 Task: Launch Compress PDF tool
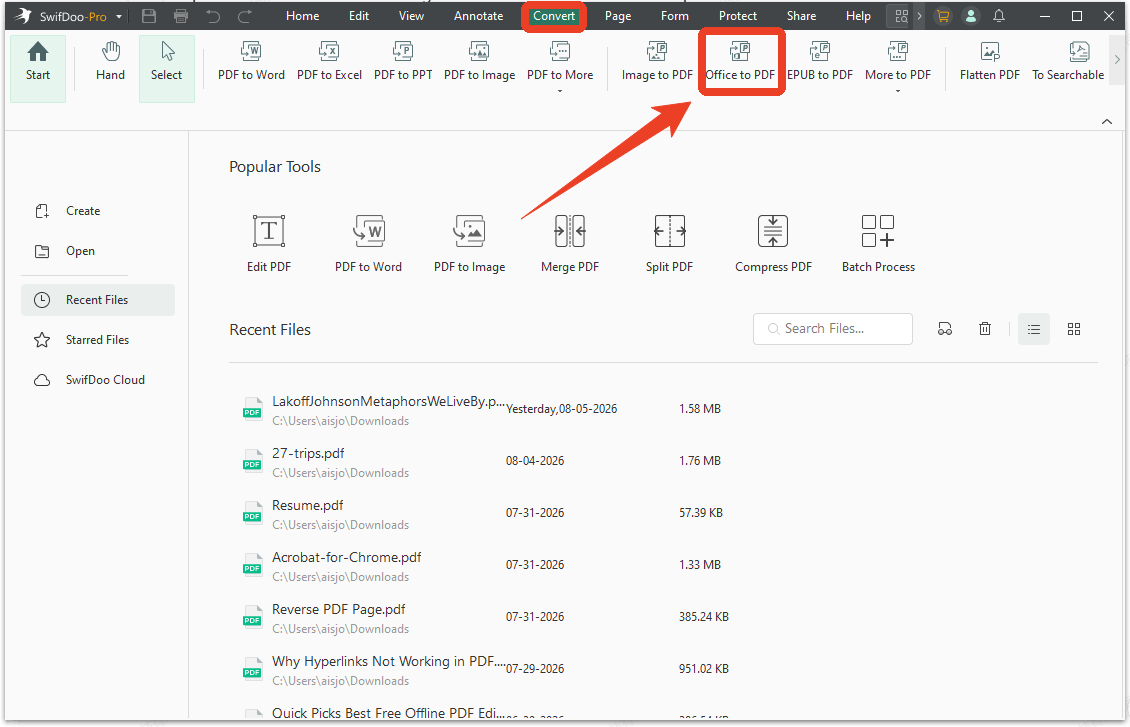pos(773,244)
